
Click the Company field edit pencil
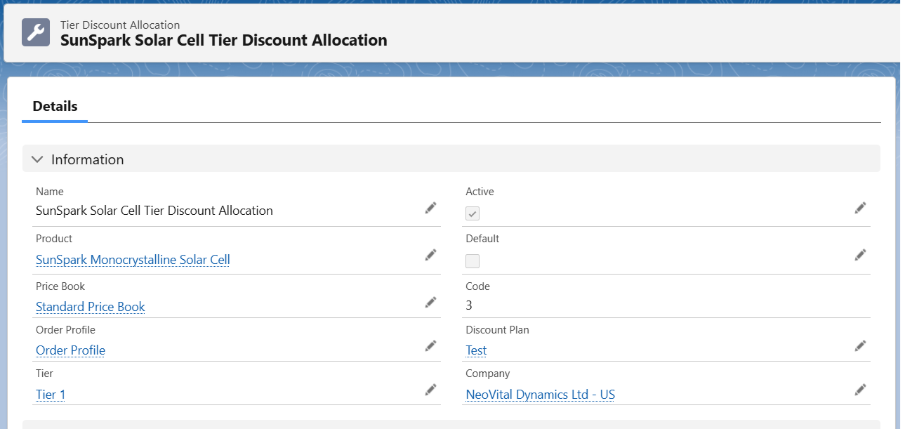(860, 390)
